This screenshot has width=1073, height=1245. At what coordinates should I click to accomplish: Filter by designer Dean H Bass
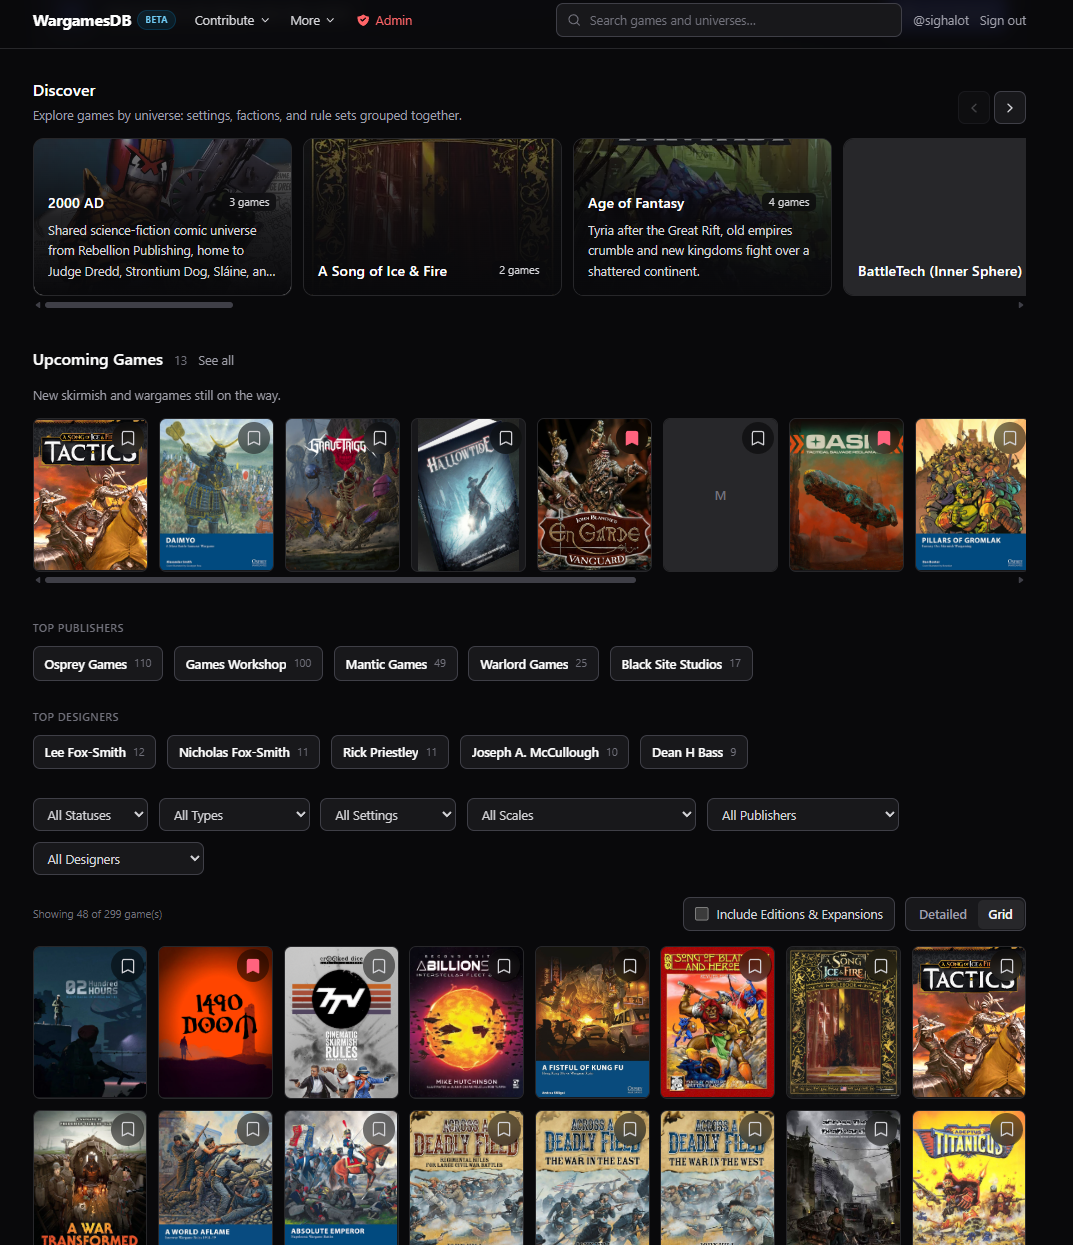[x=694, y=752]
